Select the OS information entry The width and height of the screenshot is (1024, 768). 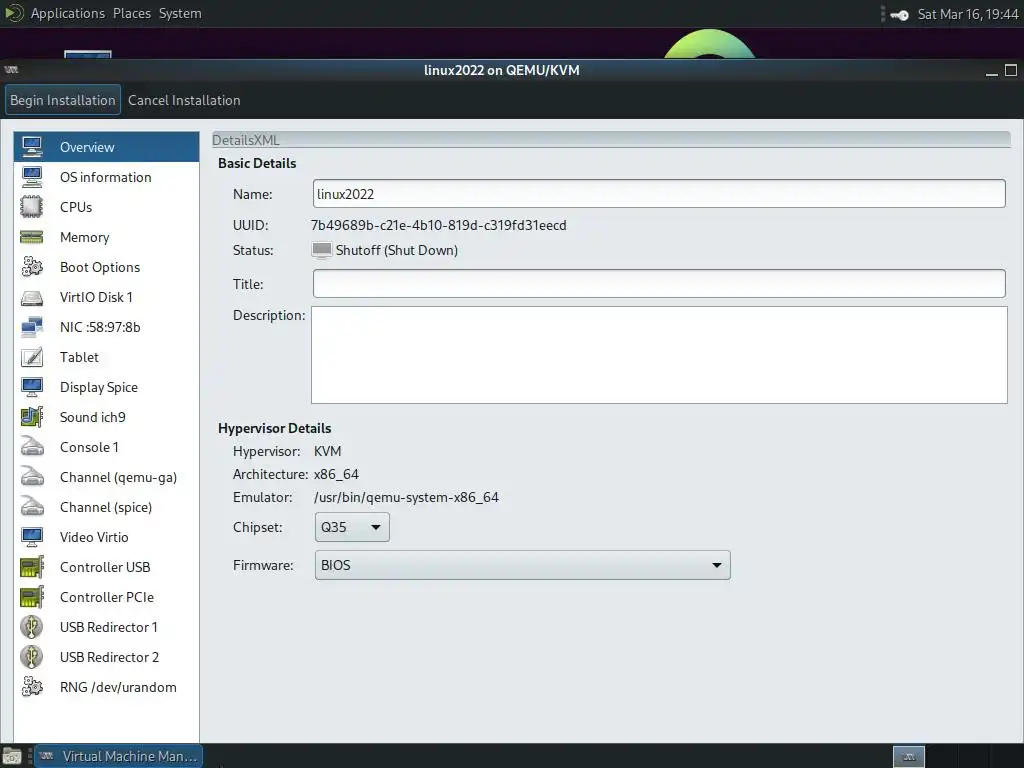(x=106, y=177)
